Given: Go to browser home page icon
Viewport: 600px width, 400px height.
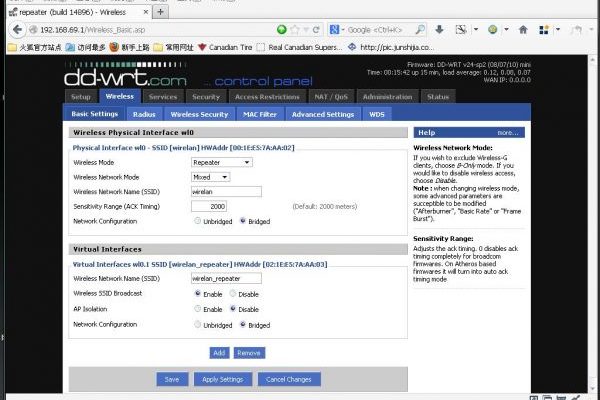Looking at the screenshot, I should [x=523, y=29].
